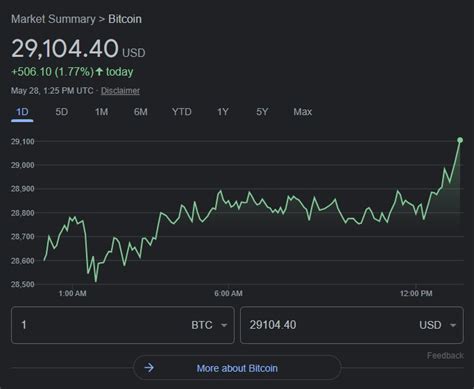Open the Feedback link
Viewport: 474px width, 389px height.
tap(445, 356)
